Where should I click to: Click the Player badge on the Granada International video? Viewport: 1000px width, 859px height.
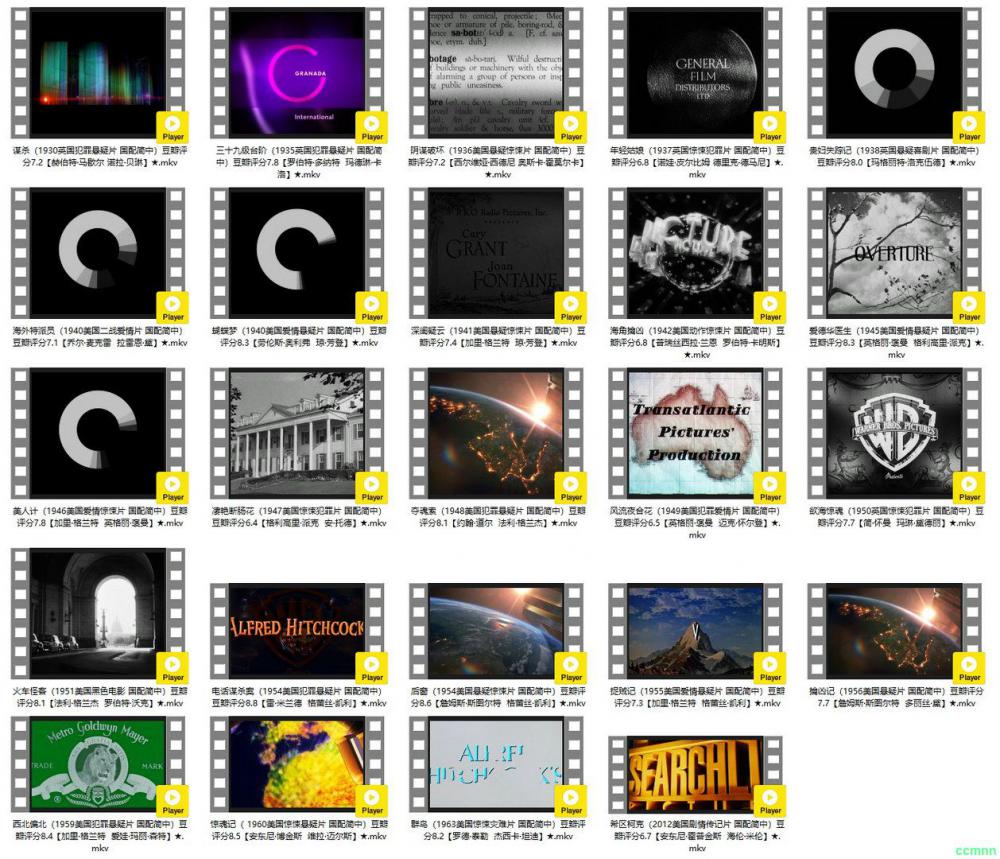coord(372,127)
